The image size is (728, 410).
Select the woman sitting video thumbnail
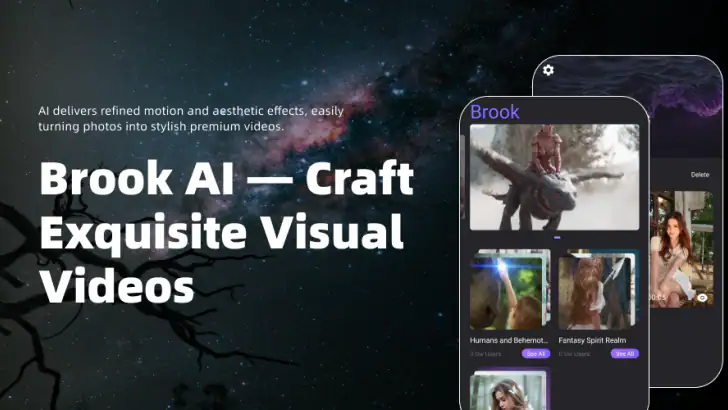point(681,249)
